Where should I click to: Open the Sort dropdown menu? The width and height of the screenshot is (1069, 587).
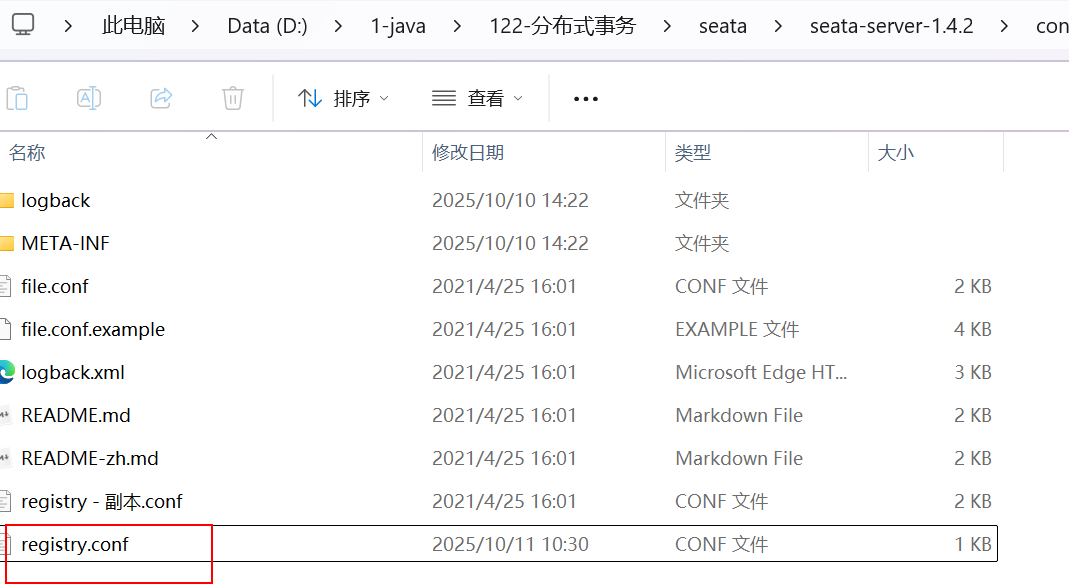pyautogui.click(x=343, y=98)
